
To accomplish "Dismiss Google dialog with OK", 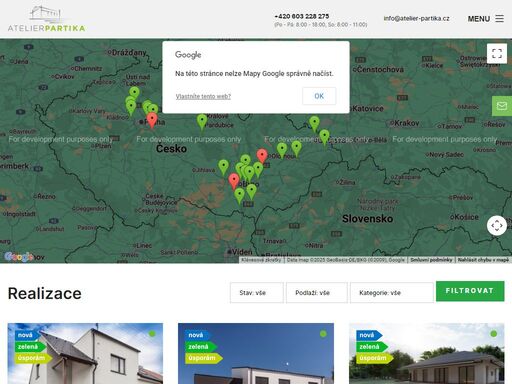I will coord(319,96).
